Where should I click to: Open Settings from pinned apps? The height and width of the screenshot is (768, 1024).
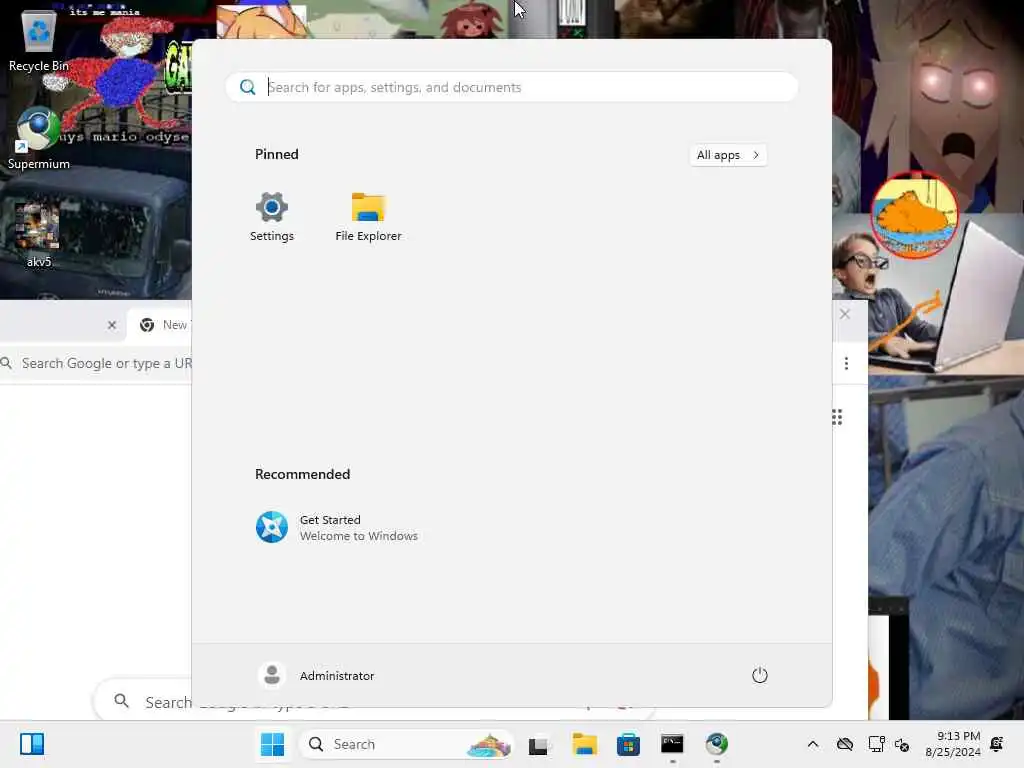pos(272,217)
